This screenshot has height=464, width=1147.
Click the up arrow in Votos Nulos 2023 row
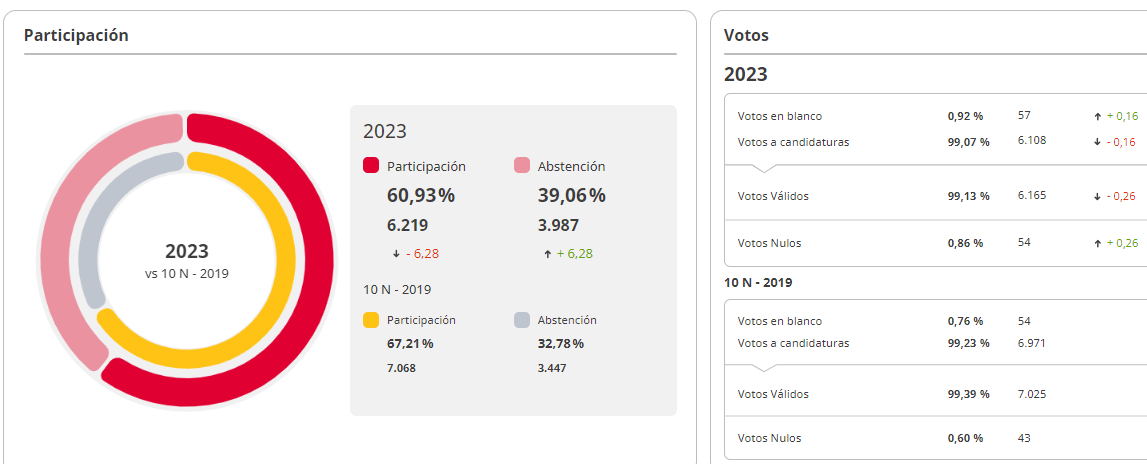click(1097, 243)
